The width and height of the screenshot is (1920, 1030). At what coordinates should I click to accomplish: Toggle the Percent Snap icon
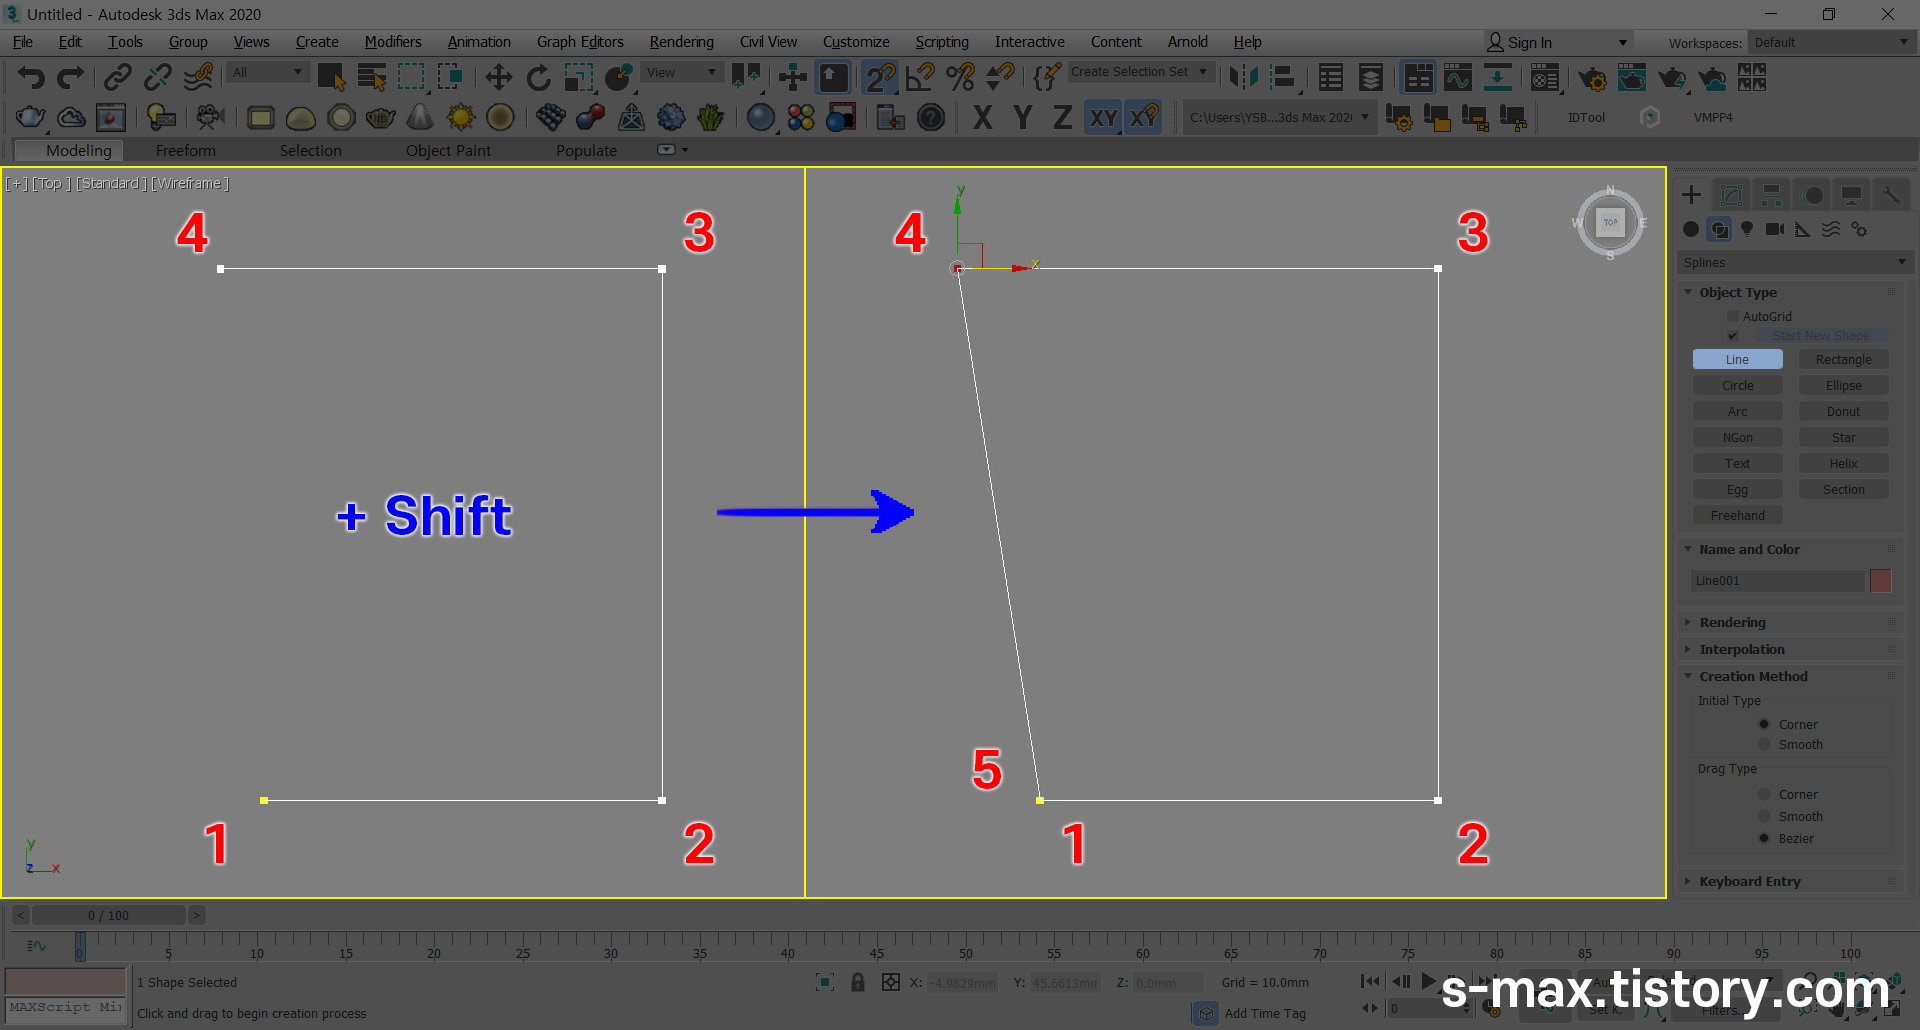point(960,77)
